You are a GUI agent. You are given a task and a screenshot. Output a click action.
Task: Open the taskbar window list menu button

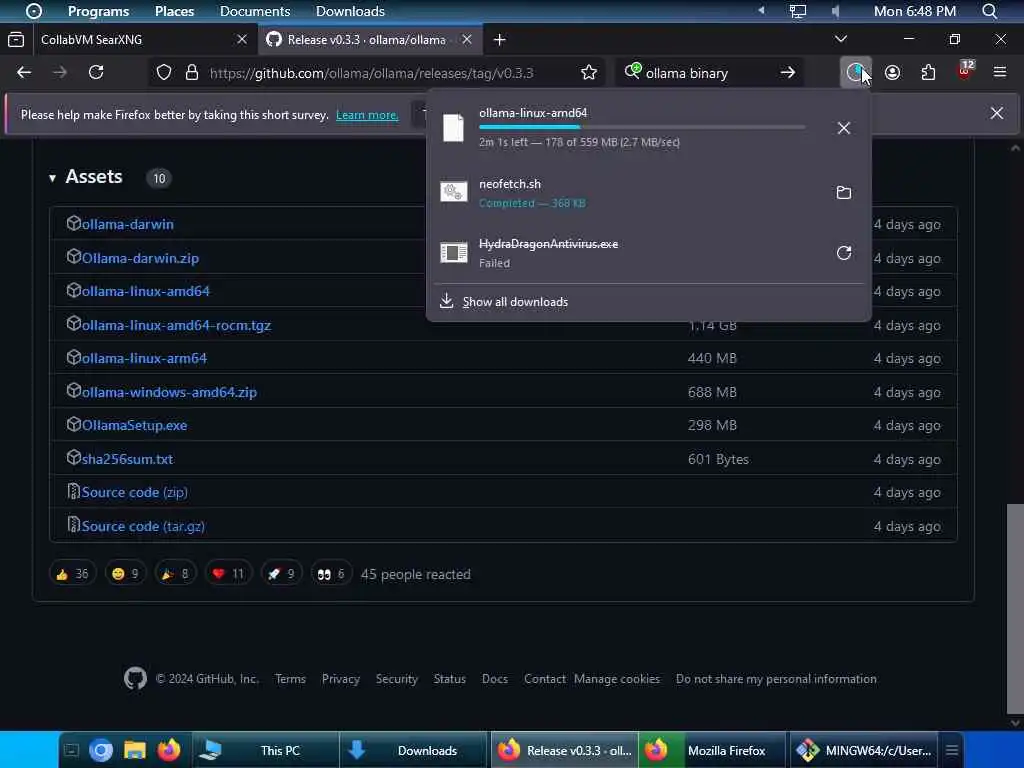pos(952,750)
